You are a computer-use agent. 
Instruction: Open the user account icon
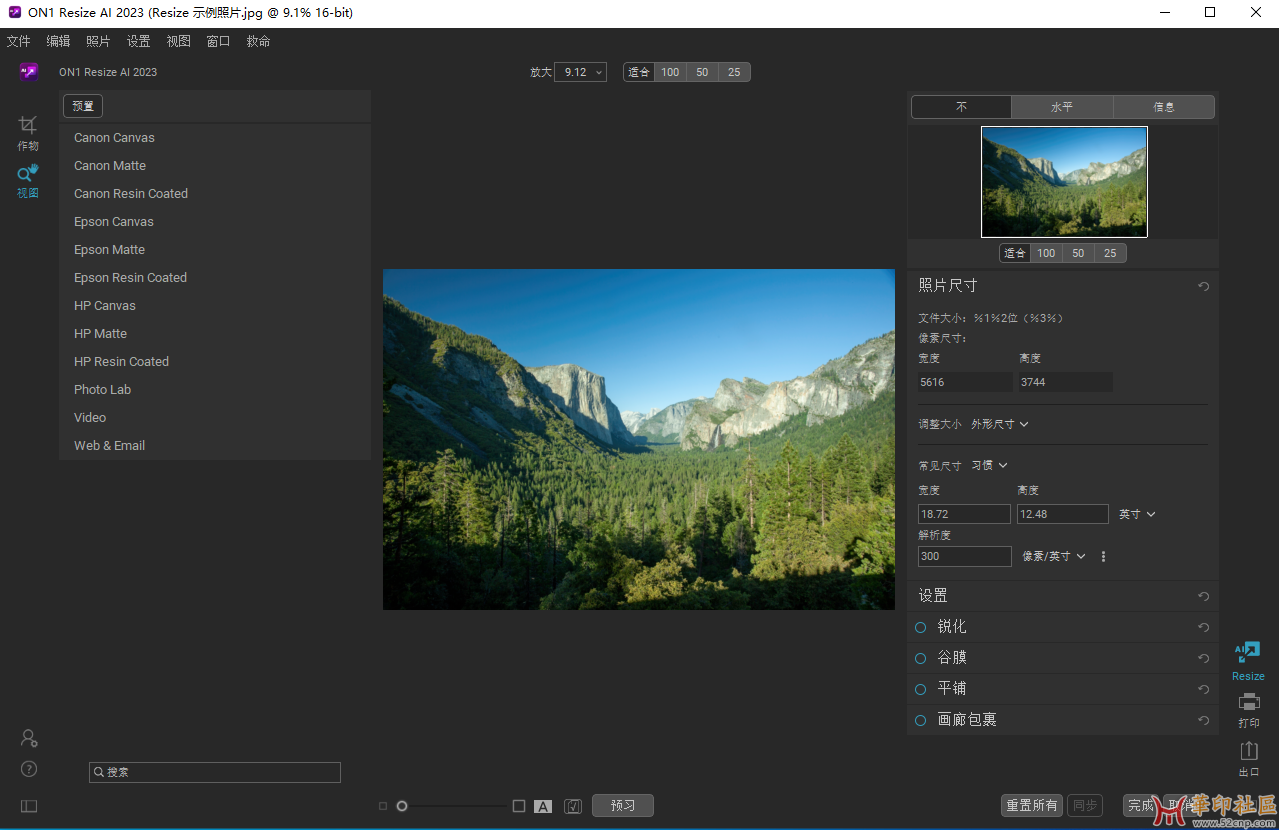click(x=29, y=738)
